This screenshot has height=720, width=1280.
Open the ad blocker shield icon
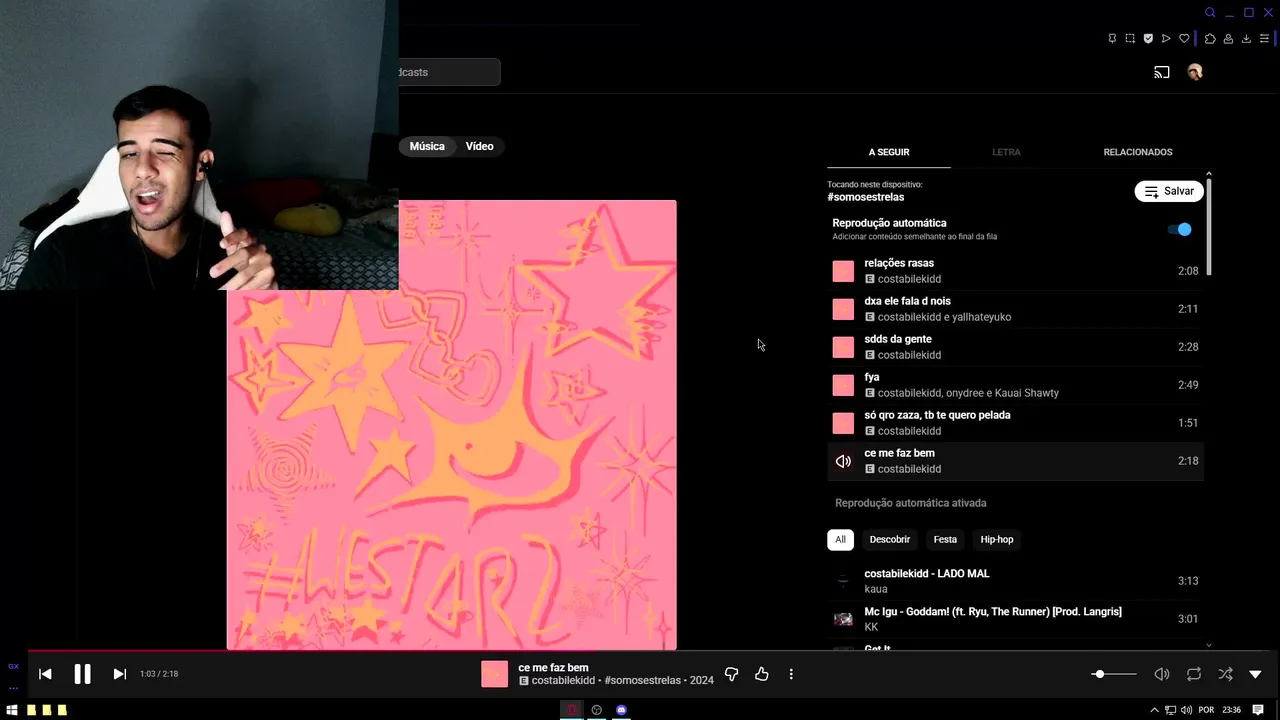coord(1148,39)
